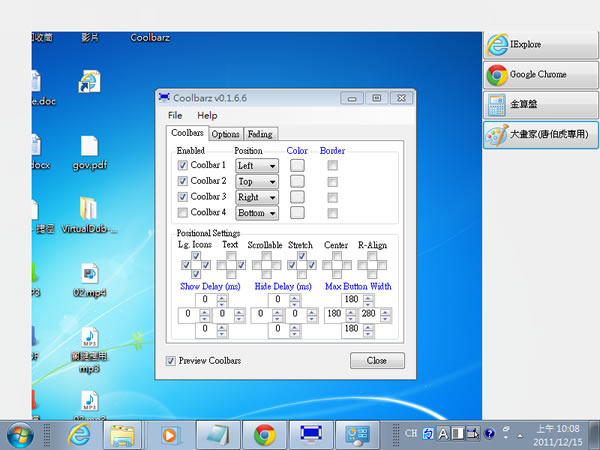Image resolution: width=600 pixels, height=450 pixels.
Task: Open Coolbar 1 position dropdown (Left)
Action: coord(257,166)
